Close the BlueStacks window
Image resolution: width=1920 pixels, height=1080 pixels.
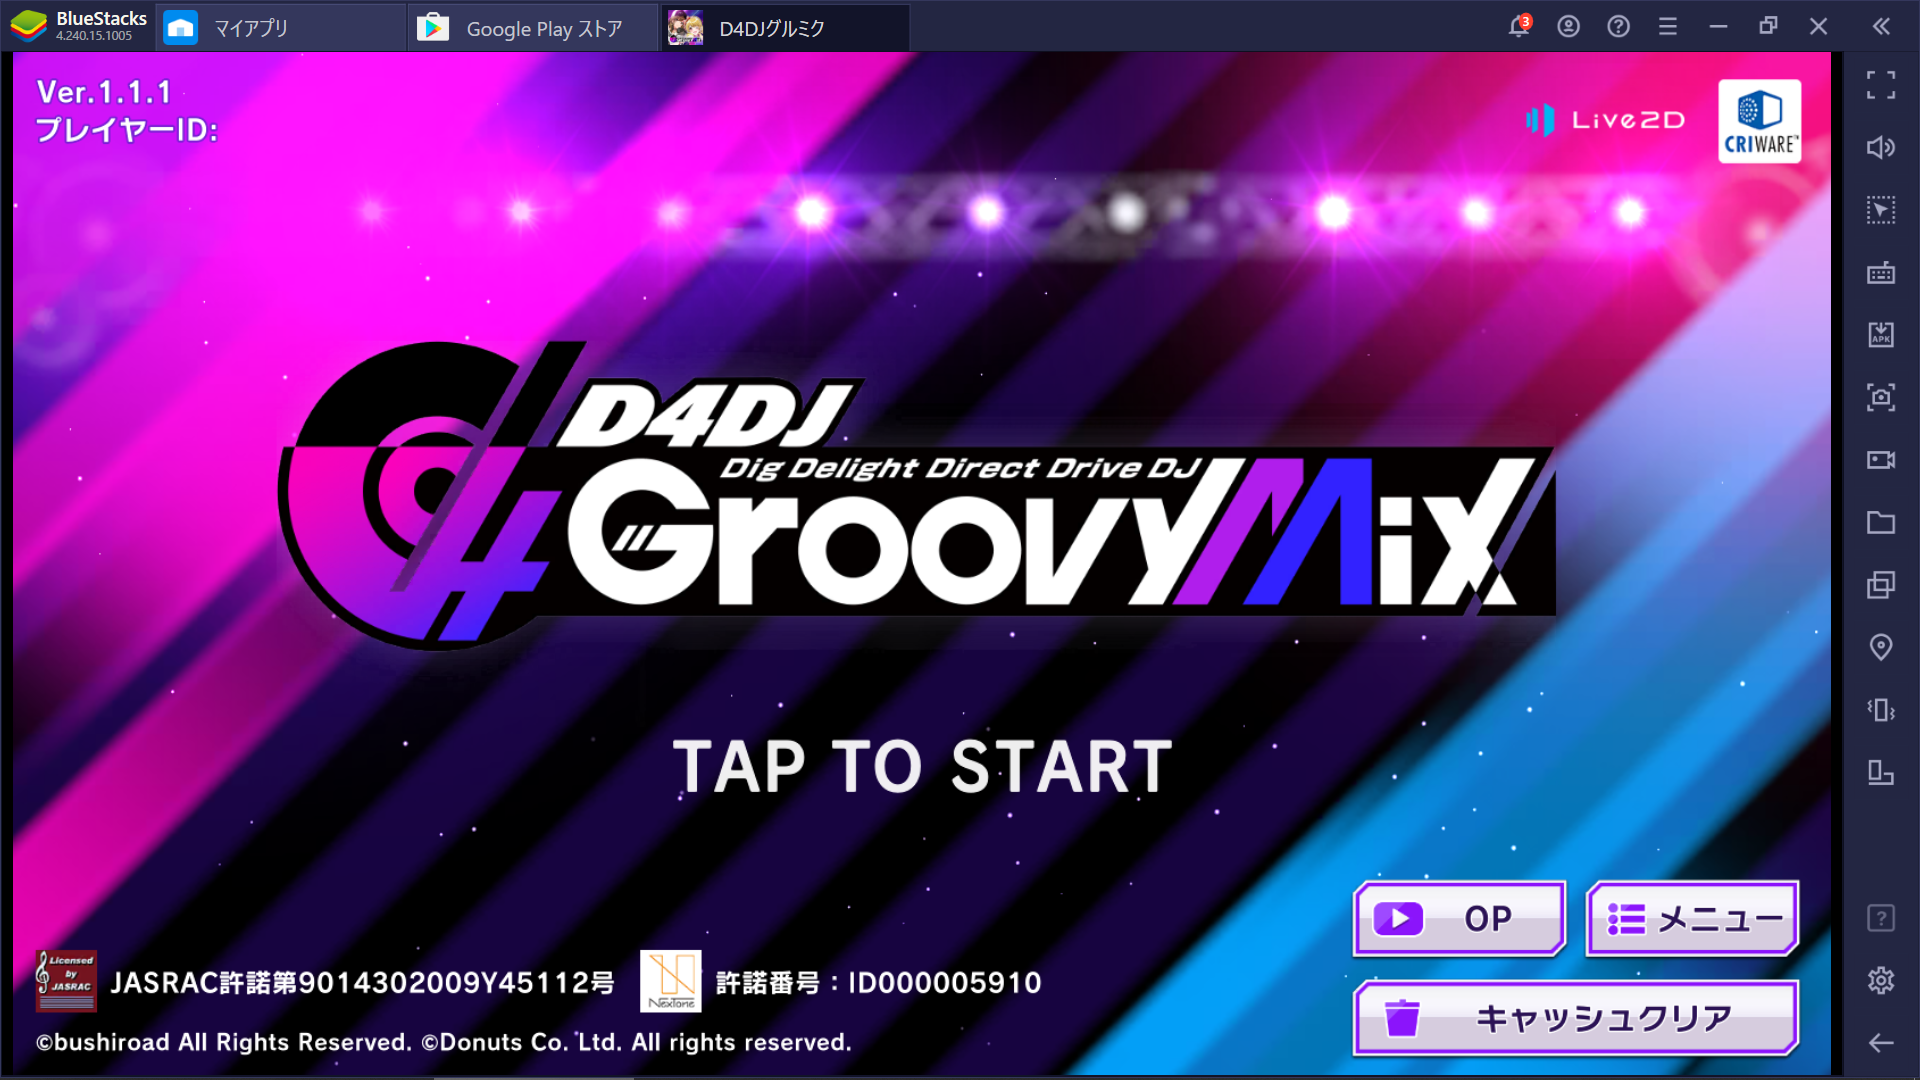(x=1818, y=27)
